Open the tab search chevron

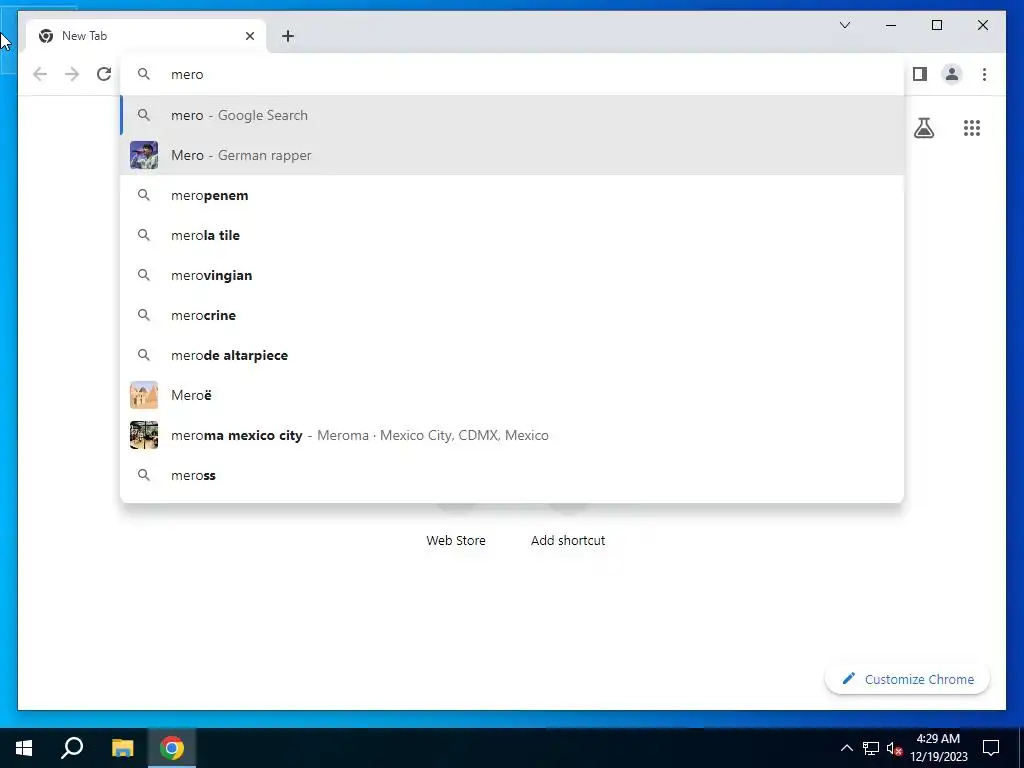(x=844, y=25)
